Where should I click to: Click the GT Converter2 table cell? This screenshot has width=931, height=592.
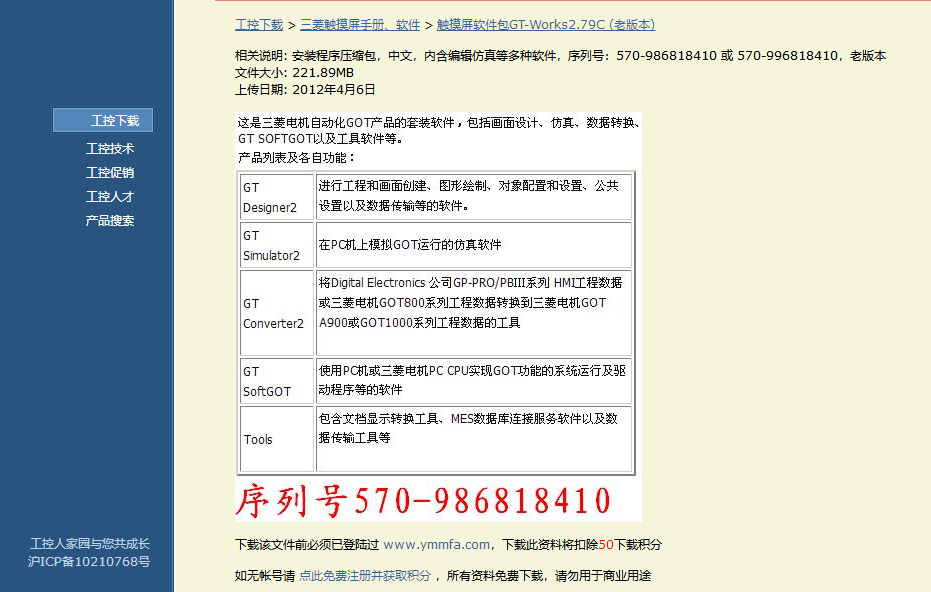click(x=276, y=313)
